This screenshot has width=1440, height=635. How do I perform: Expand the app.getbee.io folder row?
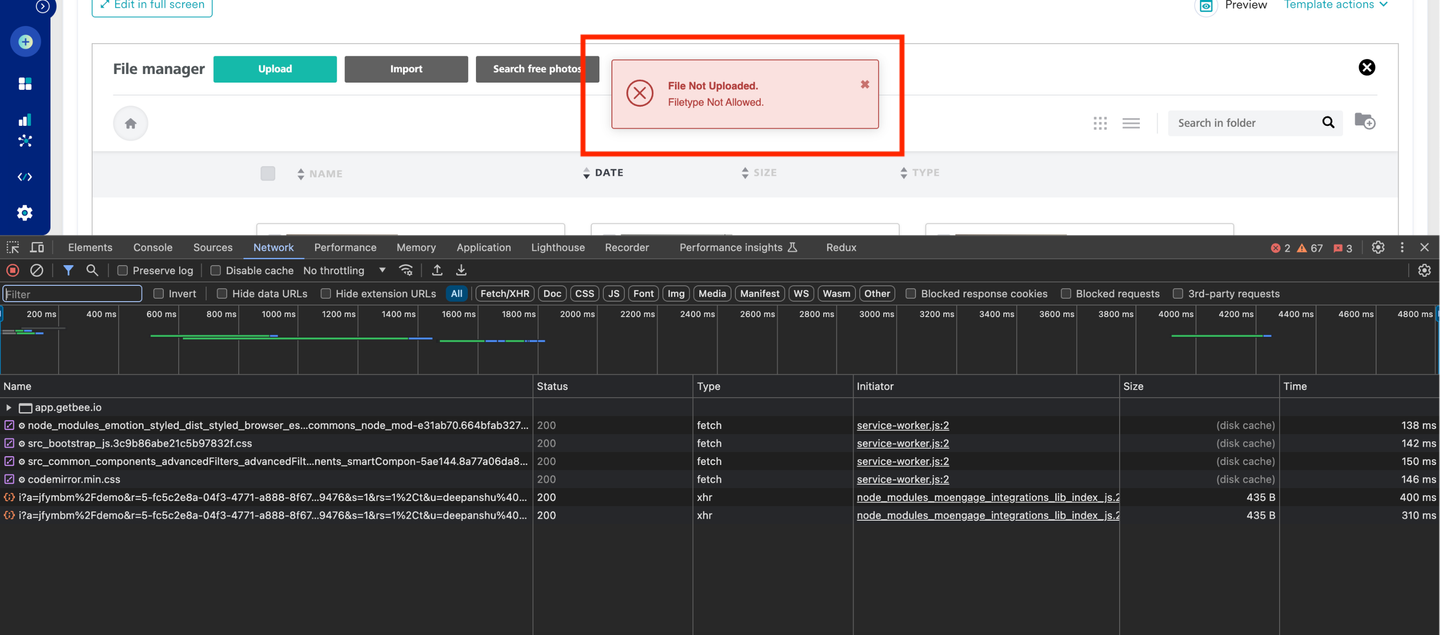tap(9, 408)
